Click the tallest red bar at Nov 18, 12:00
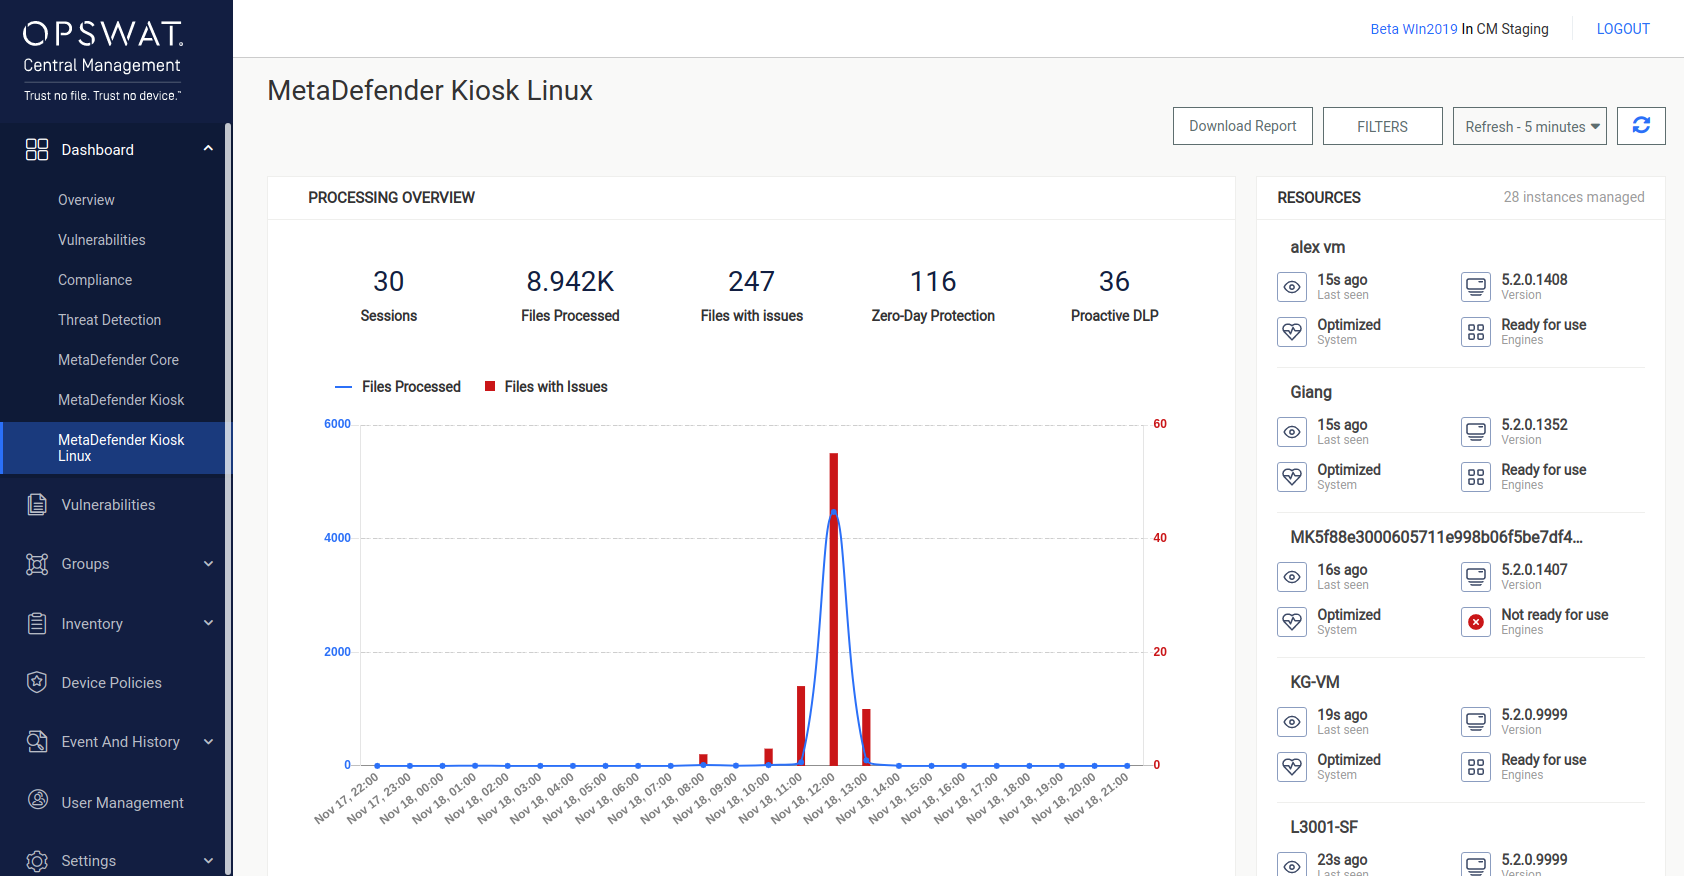Viewport: 1684px width, 876px height. tap(834, 609)
